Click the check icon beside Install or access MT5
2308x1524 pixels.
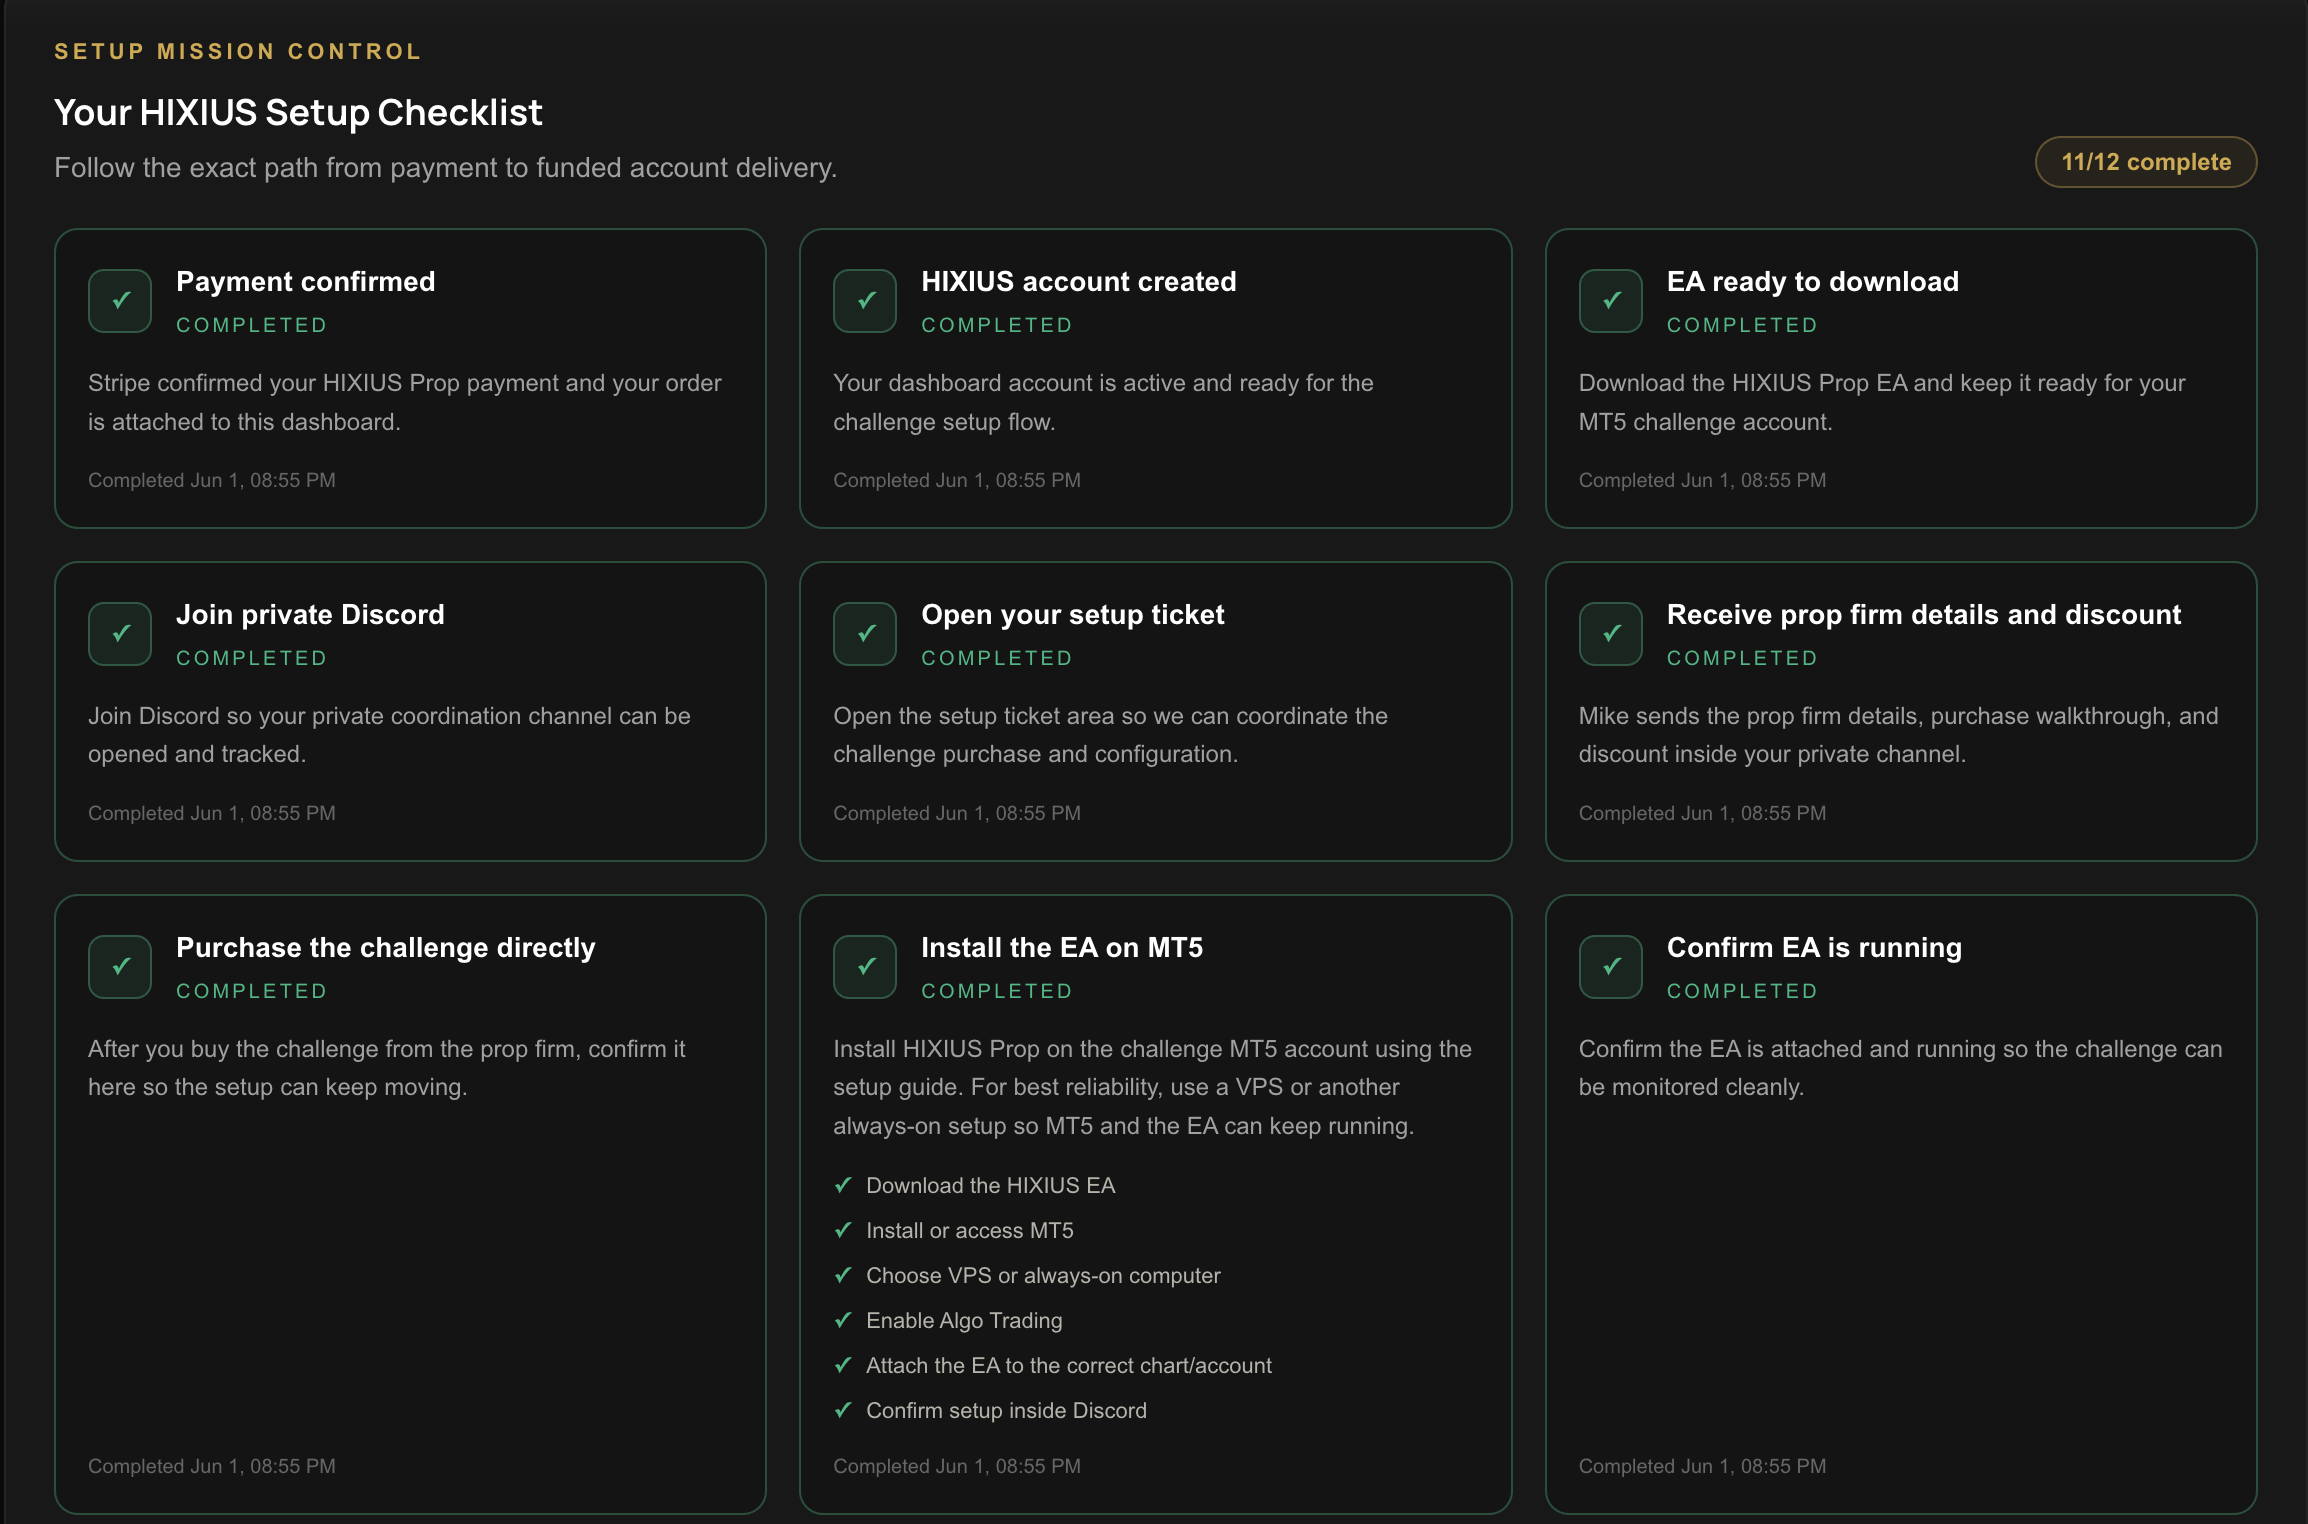point(843,1230)
